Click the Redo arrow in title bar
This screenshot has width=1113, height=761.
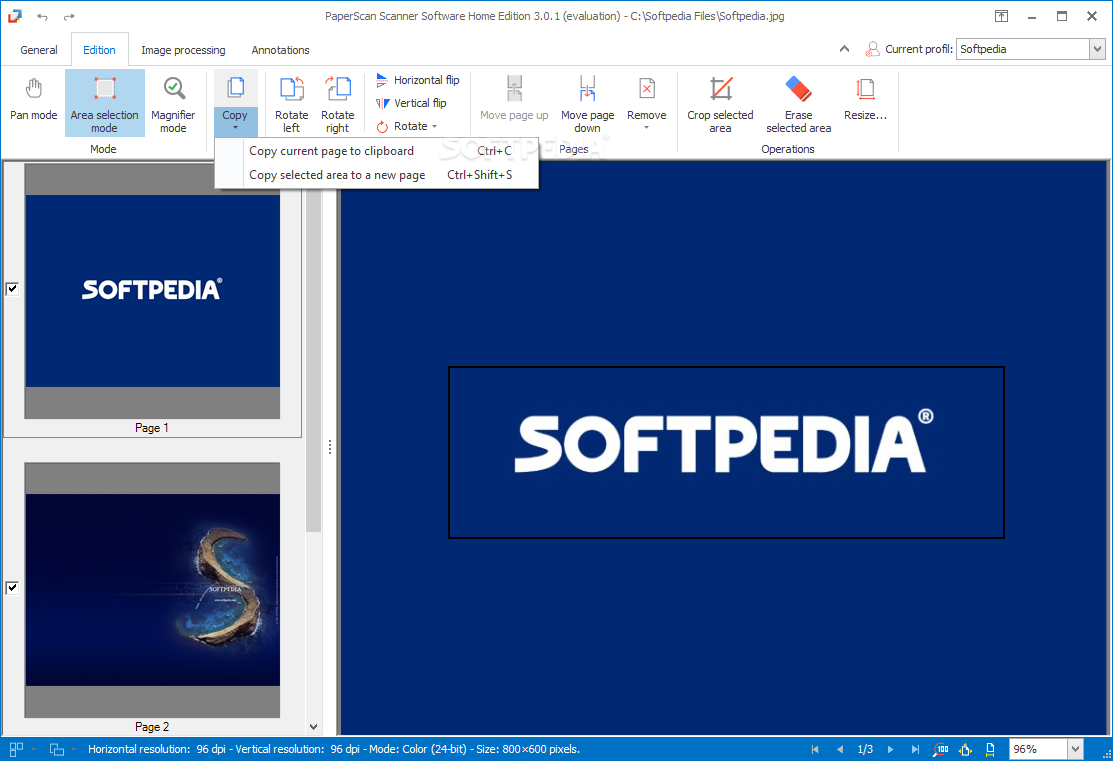pyautogui.click(x=69, y=16)
